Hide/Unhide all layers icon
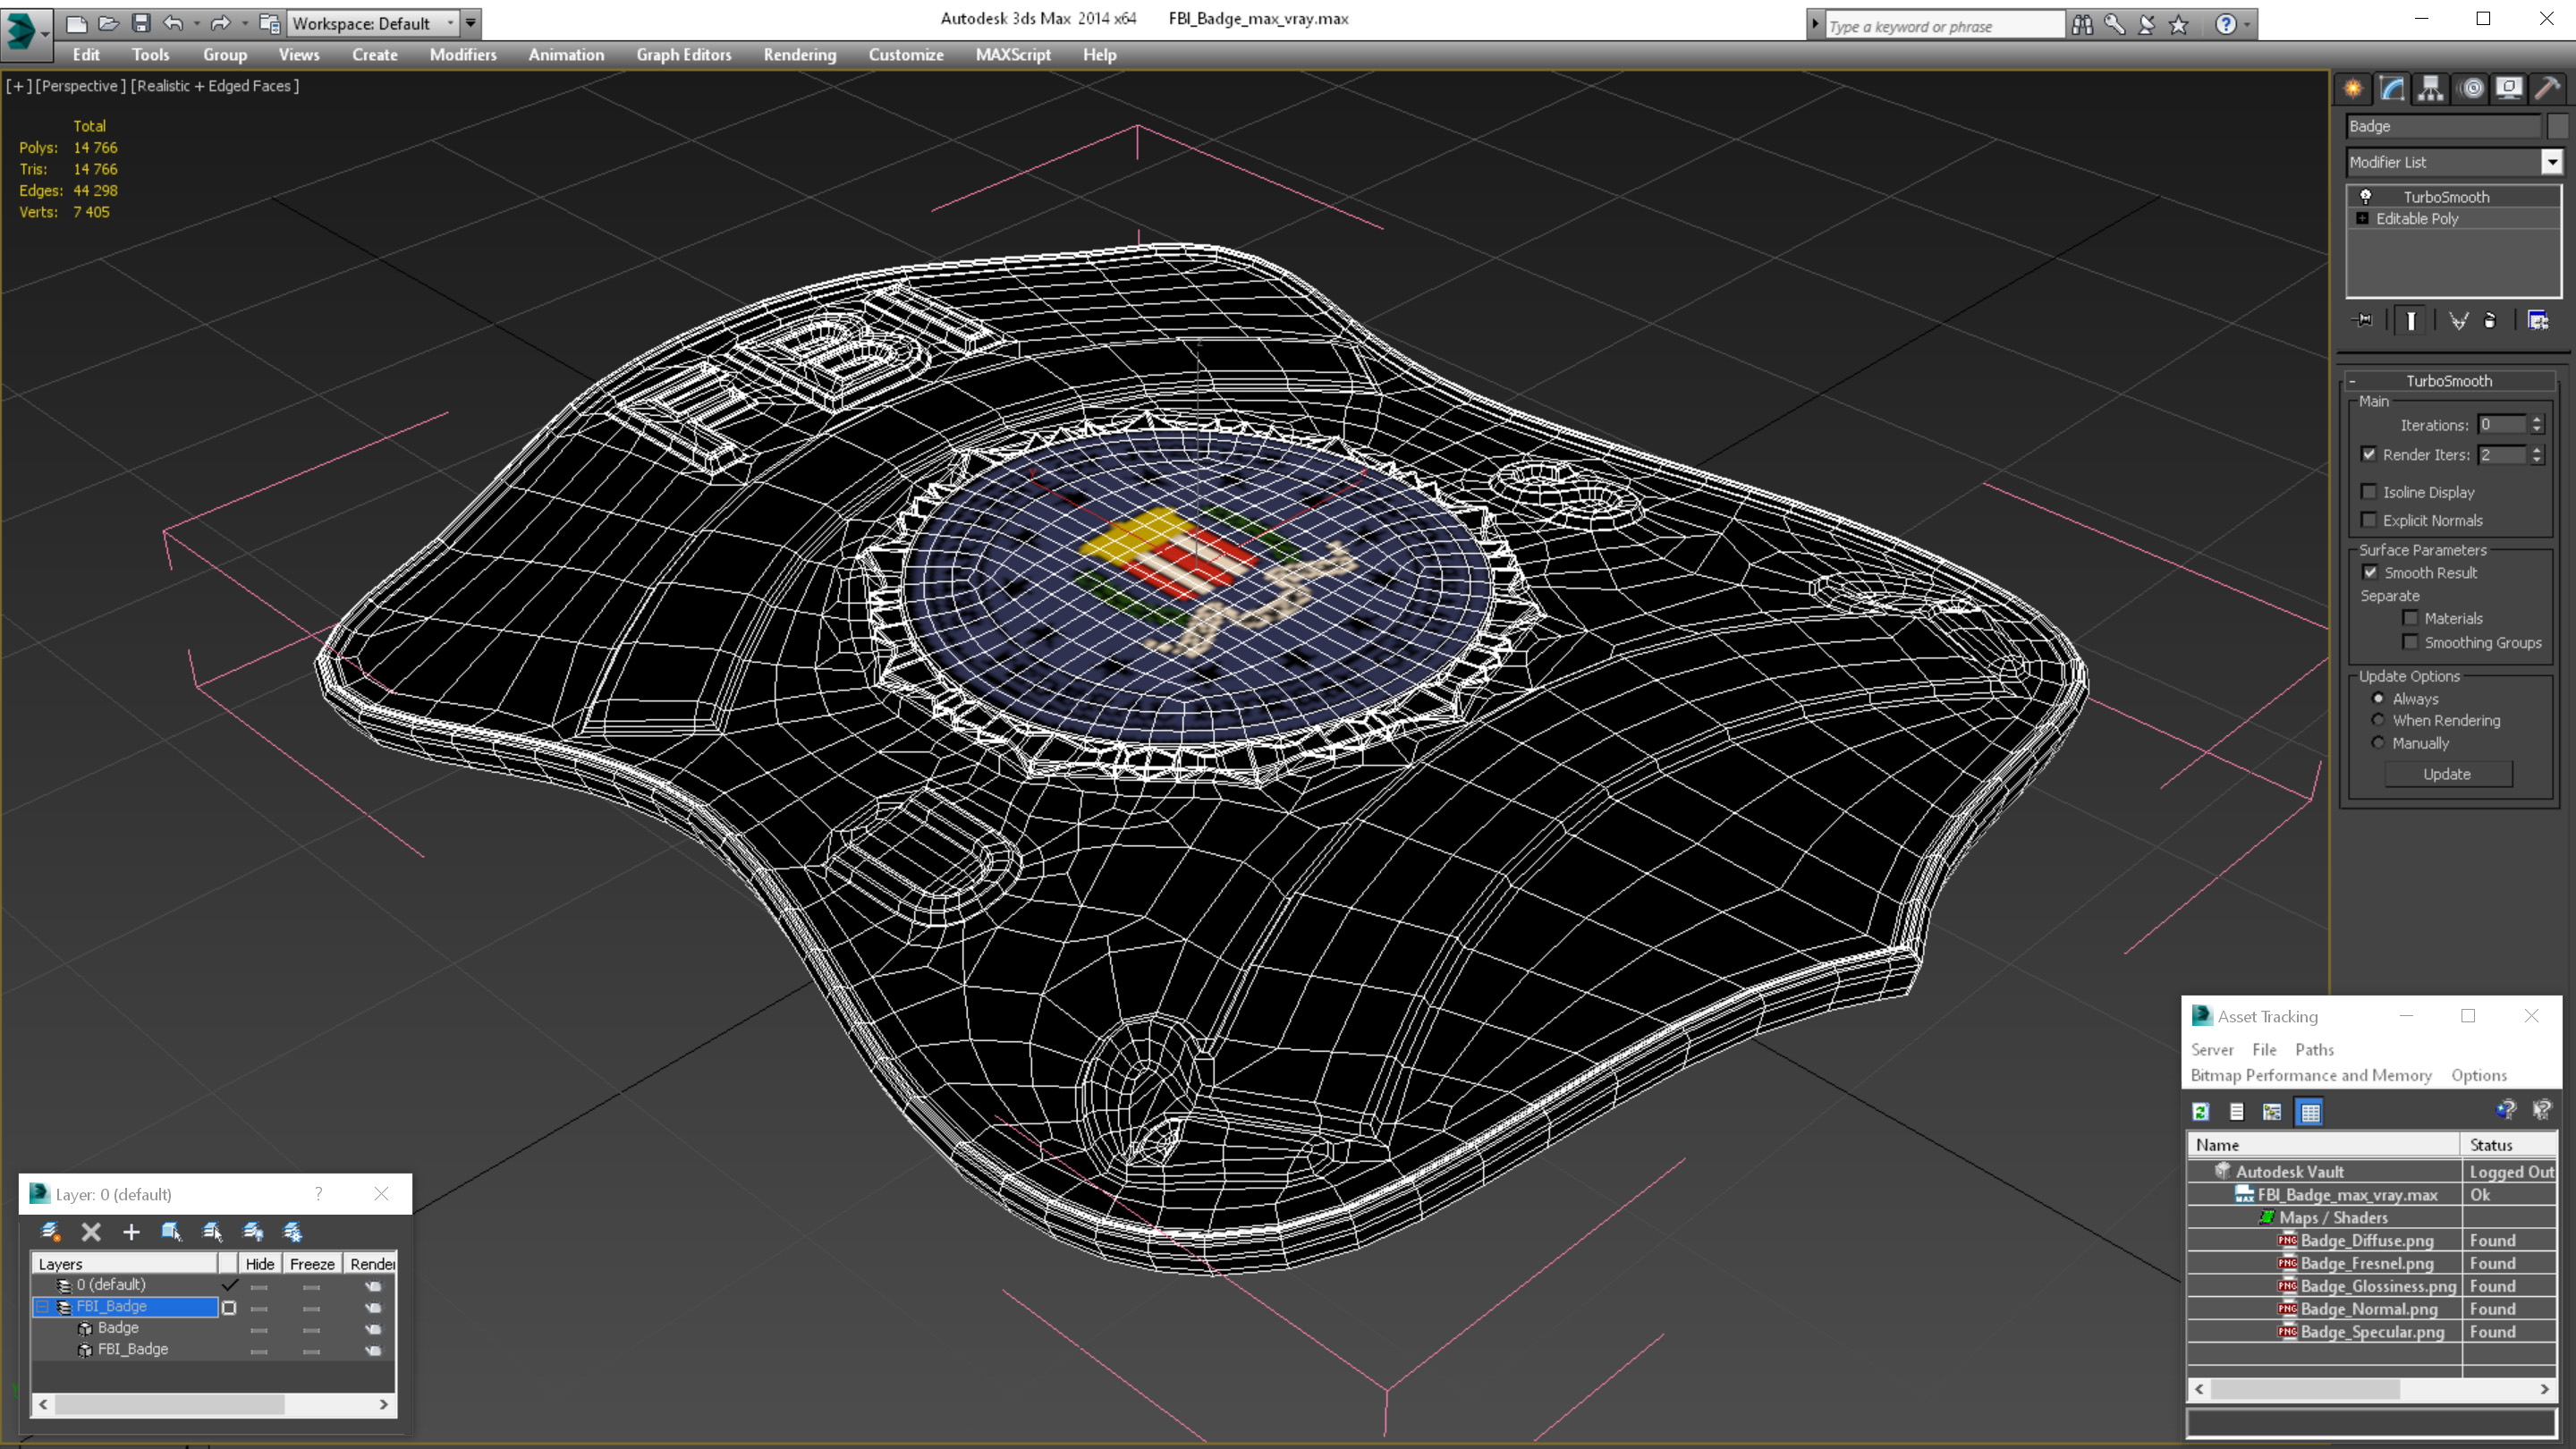2576x1449 pixels. (x=253, y=1232)
